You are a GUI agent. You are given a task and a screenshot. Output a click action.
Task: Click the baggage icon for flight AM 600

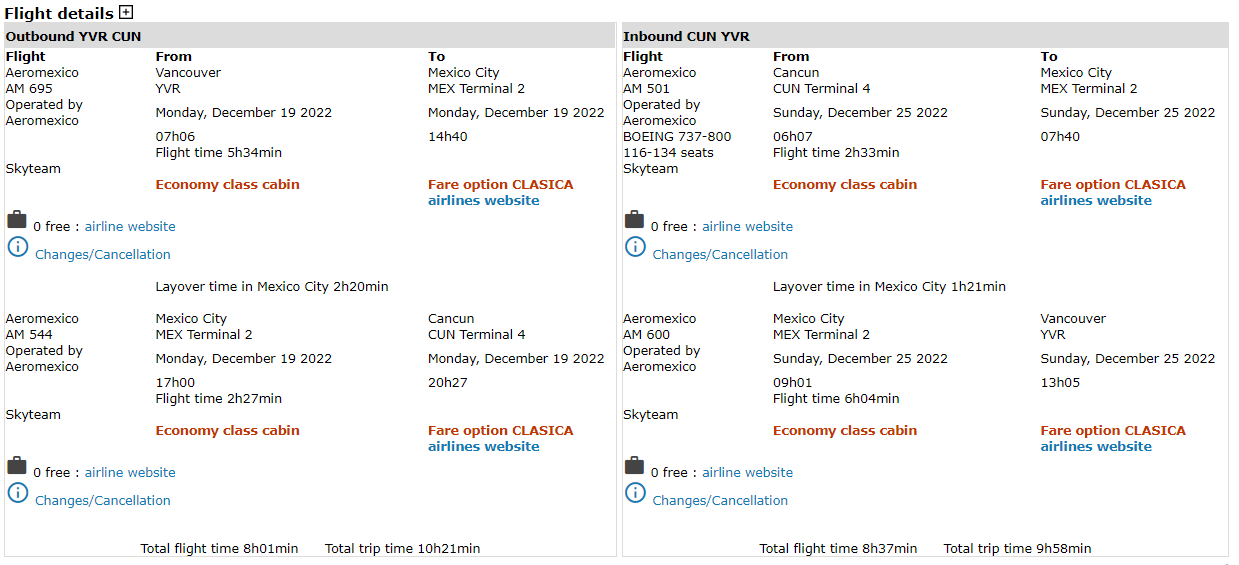(x=634, y=466)
